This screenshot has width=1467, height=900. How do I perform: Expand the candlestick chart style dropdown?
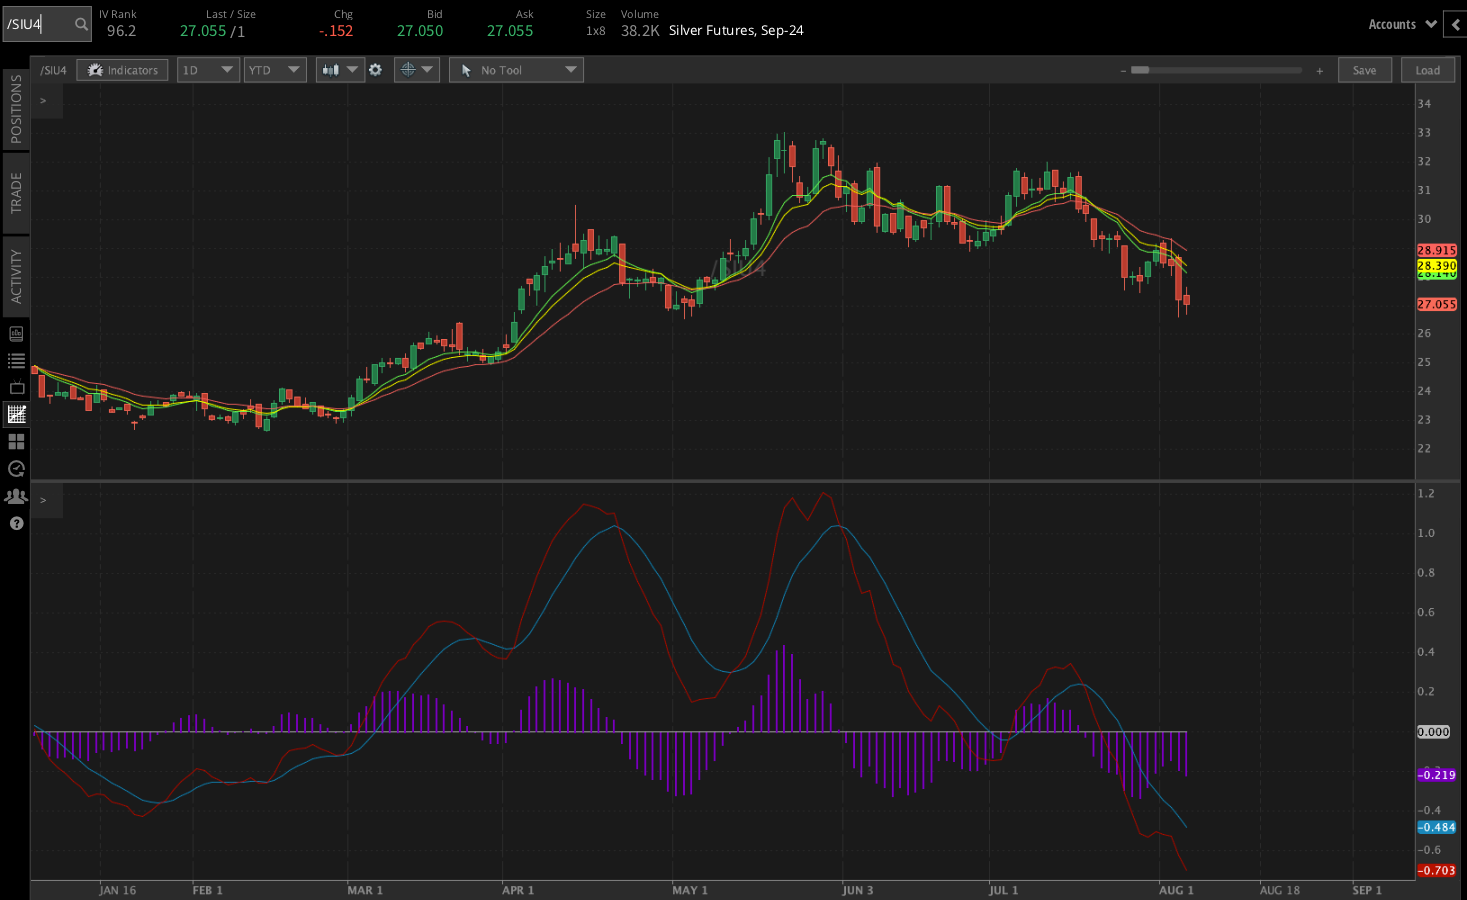(340, 70)
